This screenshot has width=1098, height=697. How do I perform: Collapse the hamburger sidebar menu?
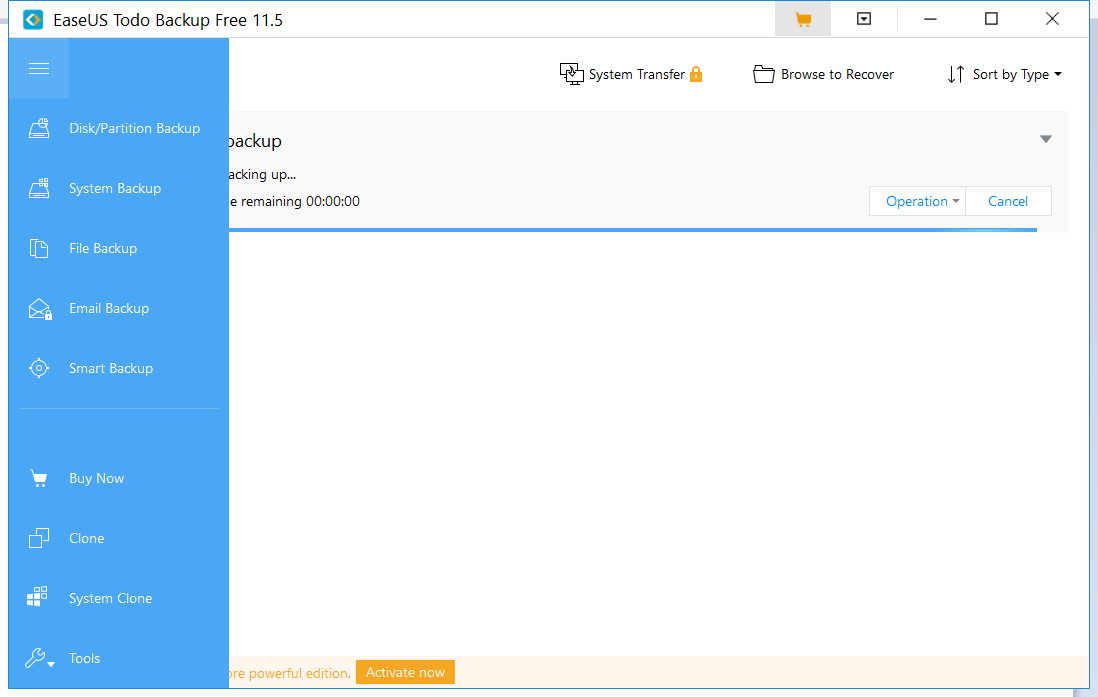pyautogui.click(x=39, y=68)
